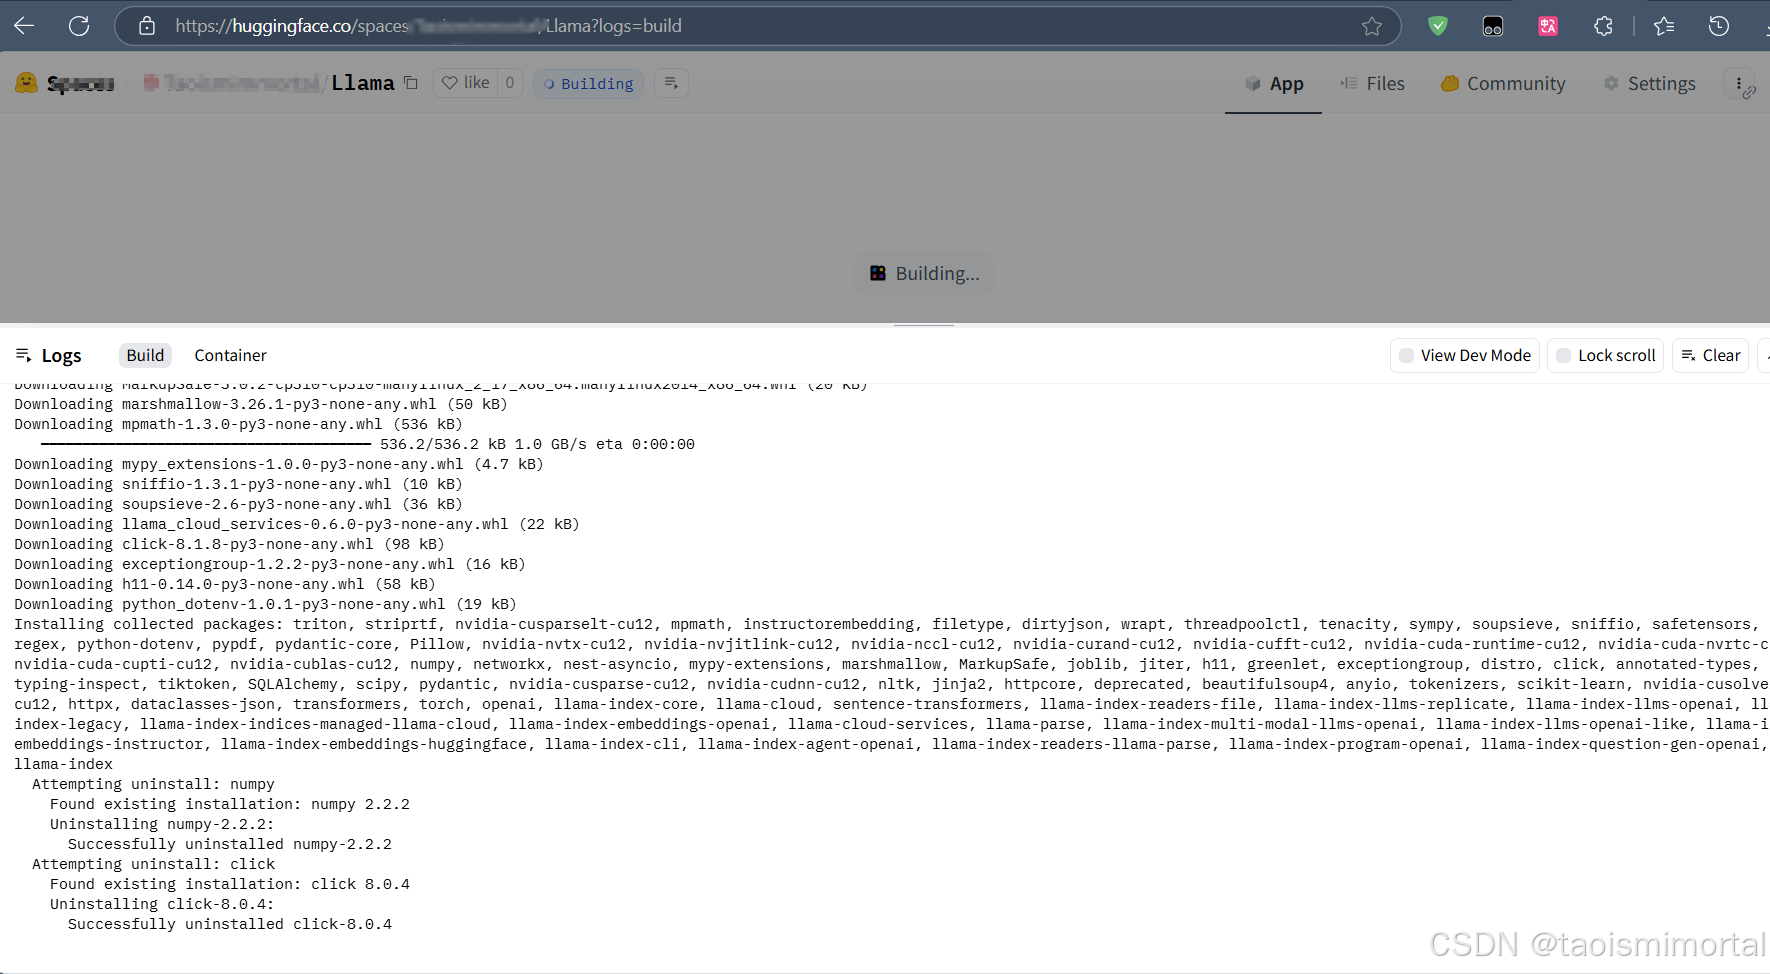Image resolution: width=1770 pixels, height=974 pixels.
Task: Clear the build logs
Action: pos(1710,355)
